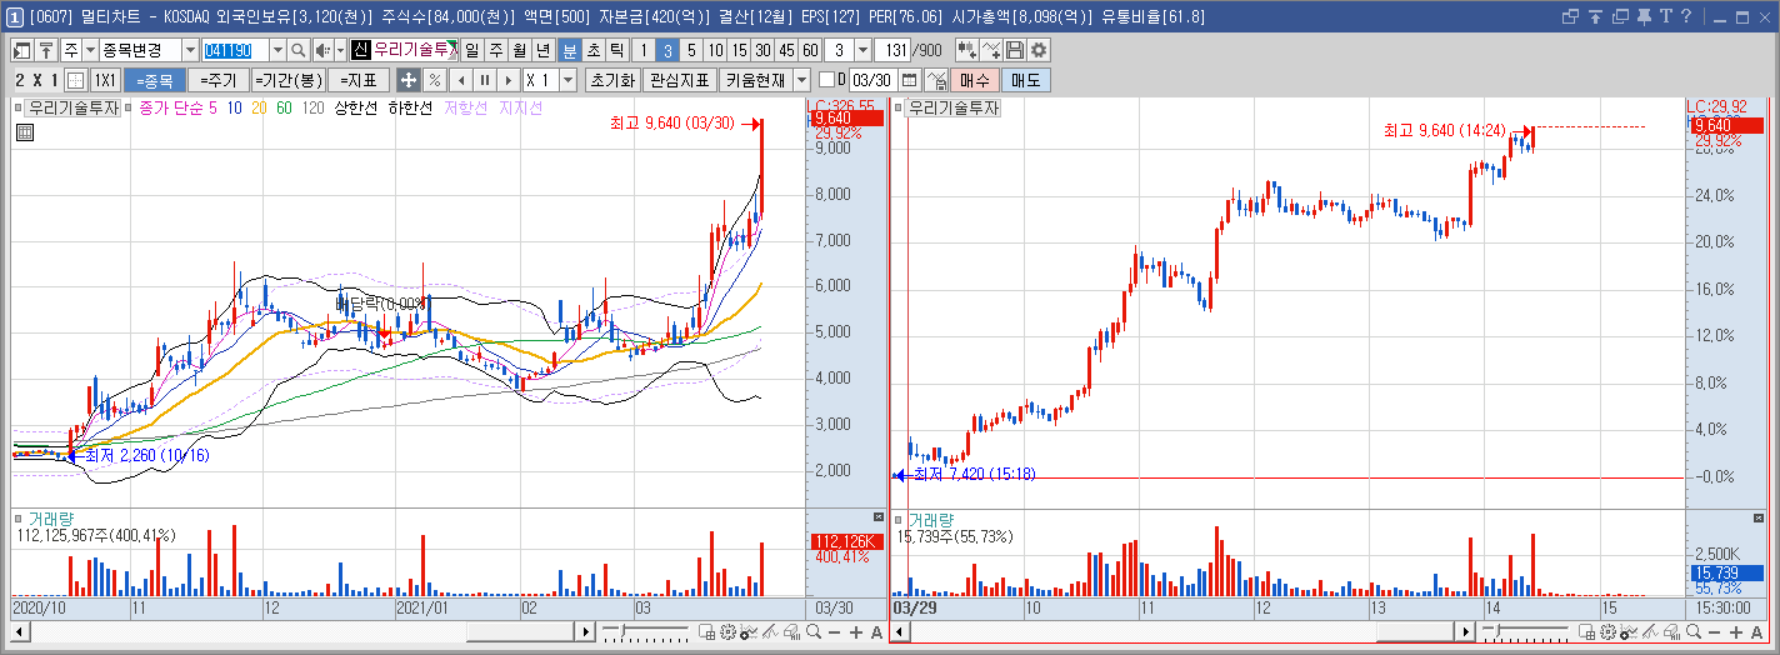
Task: Open the data table icon in left chart
Action: pyautogui.click(x=25, y=132)
